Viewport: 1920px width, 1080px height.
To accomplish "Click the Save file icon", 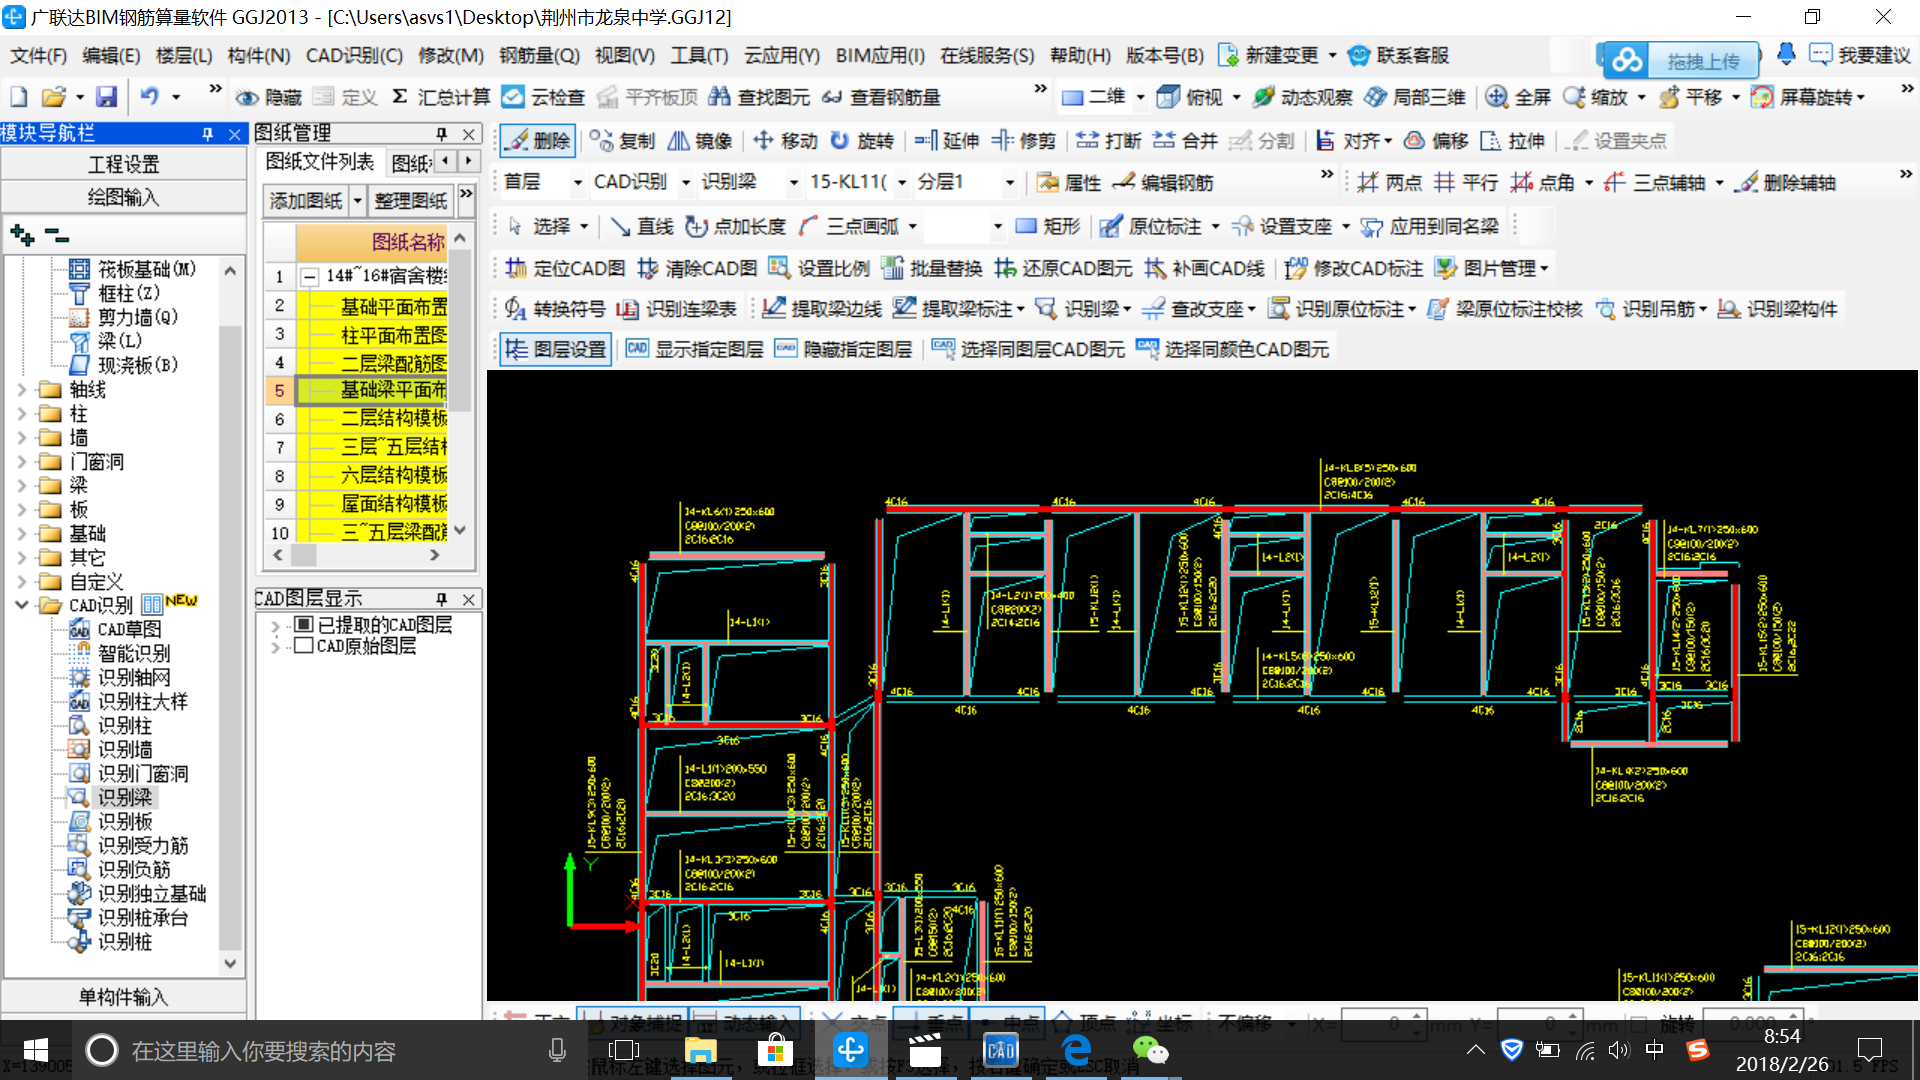I will click(x=106, y=97).
